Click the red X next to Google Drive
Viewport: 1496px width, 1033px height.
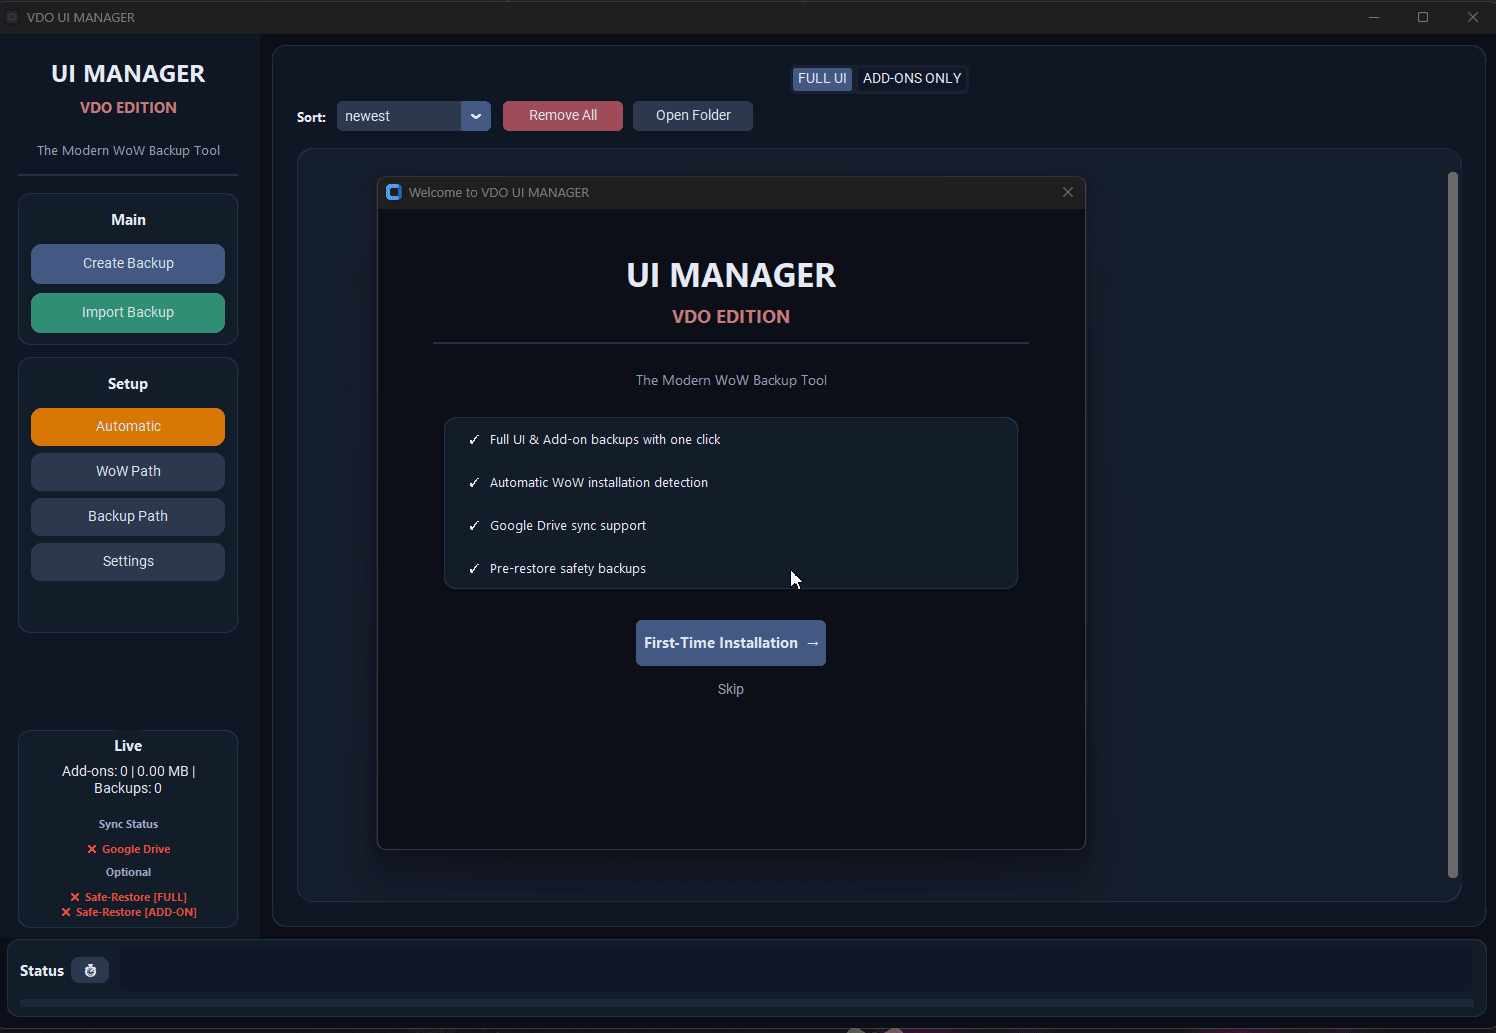click(x=92, y=849)
